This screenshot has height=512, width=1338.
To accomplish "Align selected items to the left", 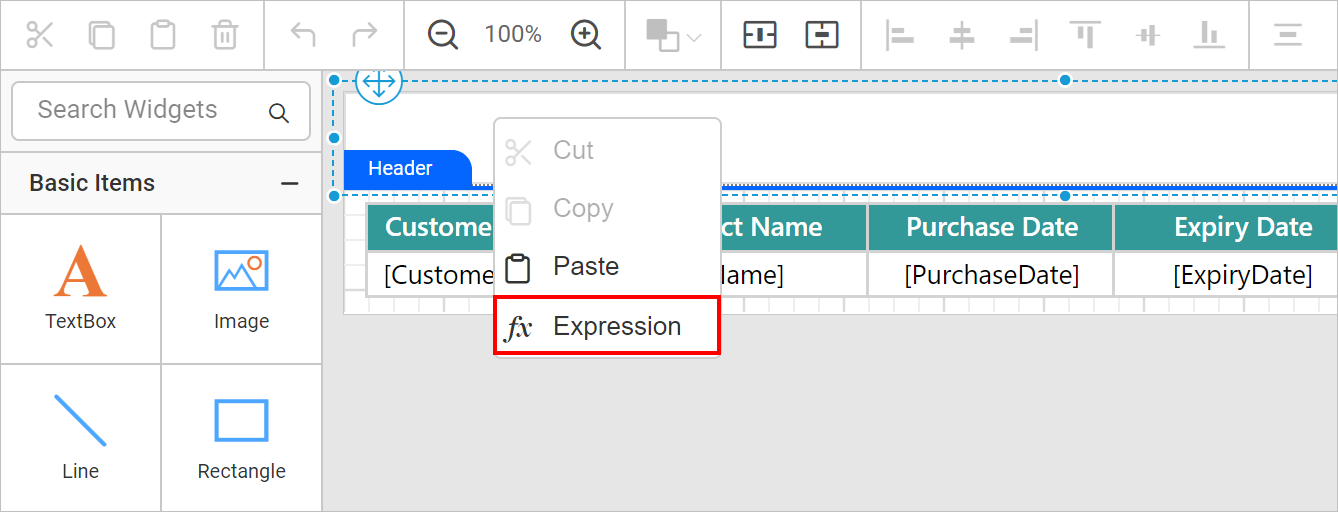I will coord(900,35).
